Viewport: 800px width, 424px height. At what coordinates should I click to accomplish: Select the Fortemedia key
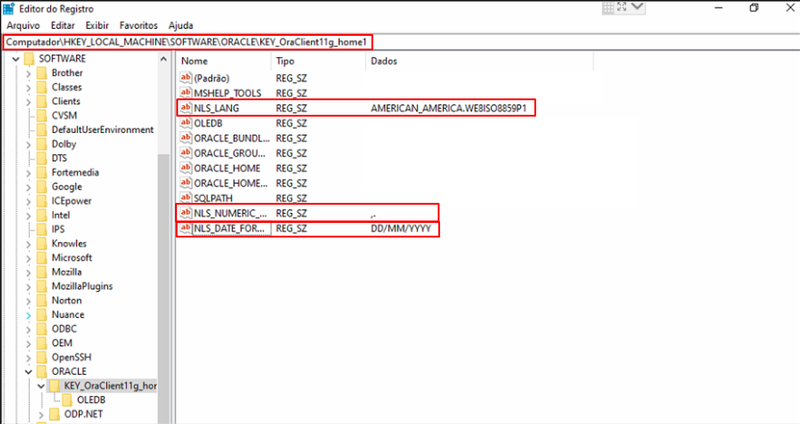tap(75, 172)
